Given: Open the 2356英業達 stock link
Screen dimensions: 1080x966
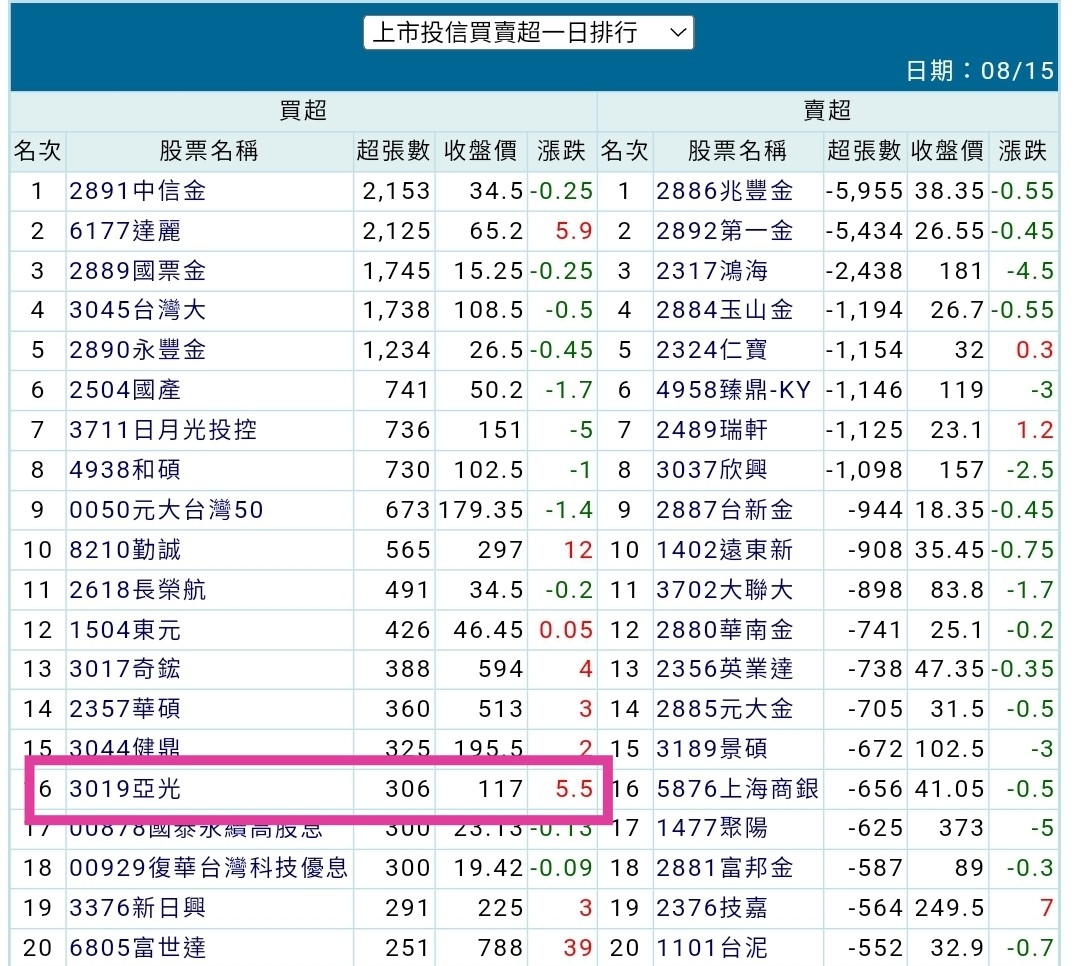Looking at the screenshot, I should point(725,669).
